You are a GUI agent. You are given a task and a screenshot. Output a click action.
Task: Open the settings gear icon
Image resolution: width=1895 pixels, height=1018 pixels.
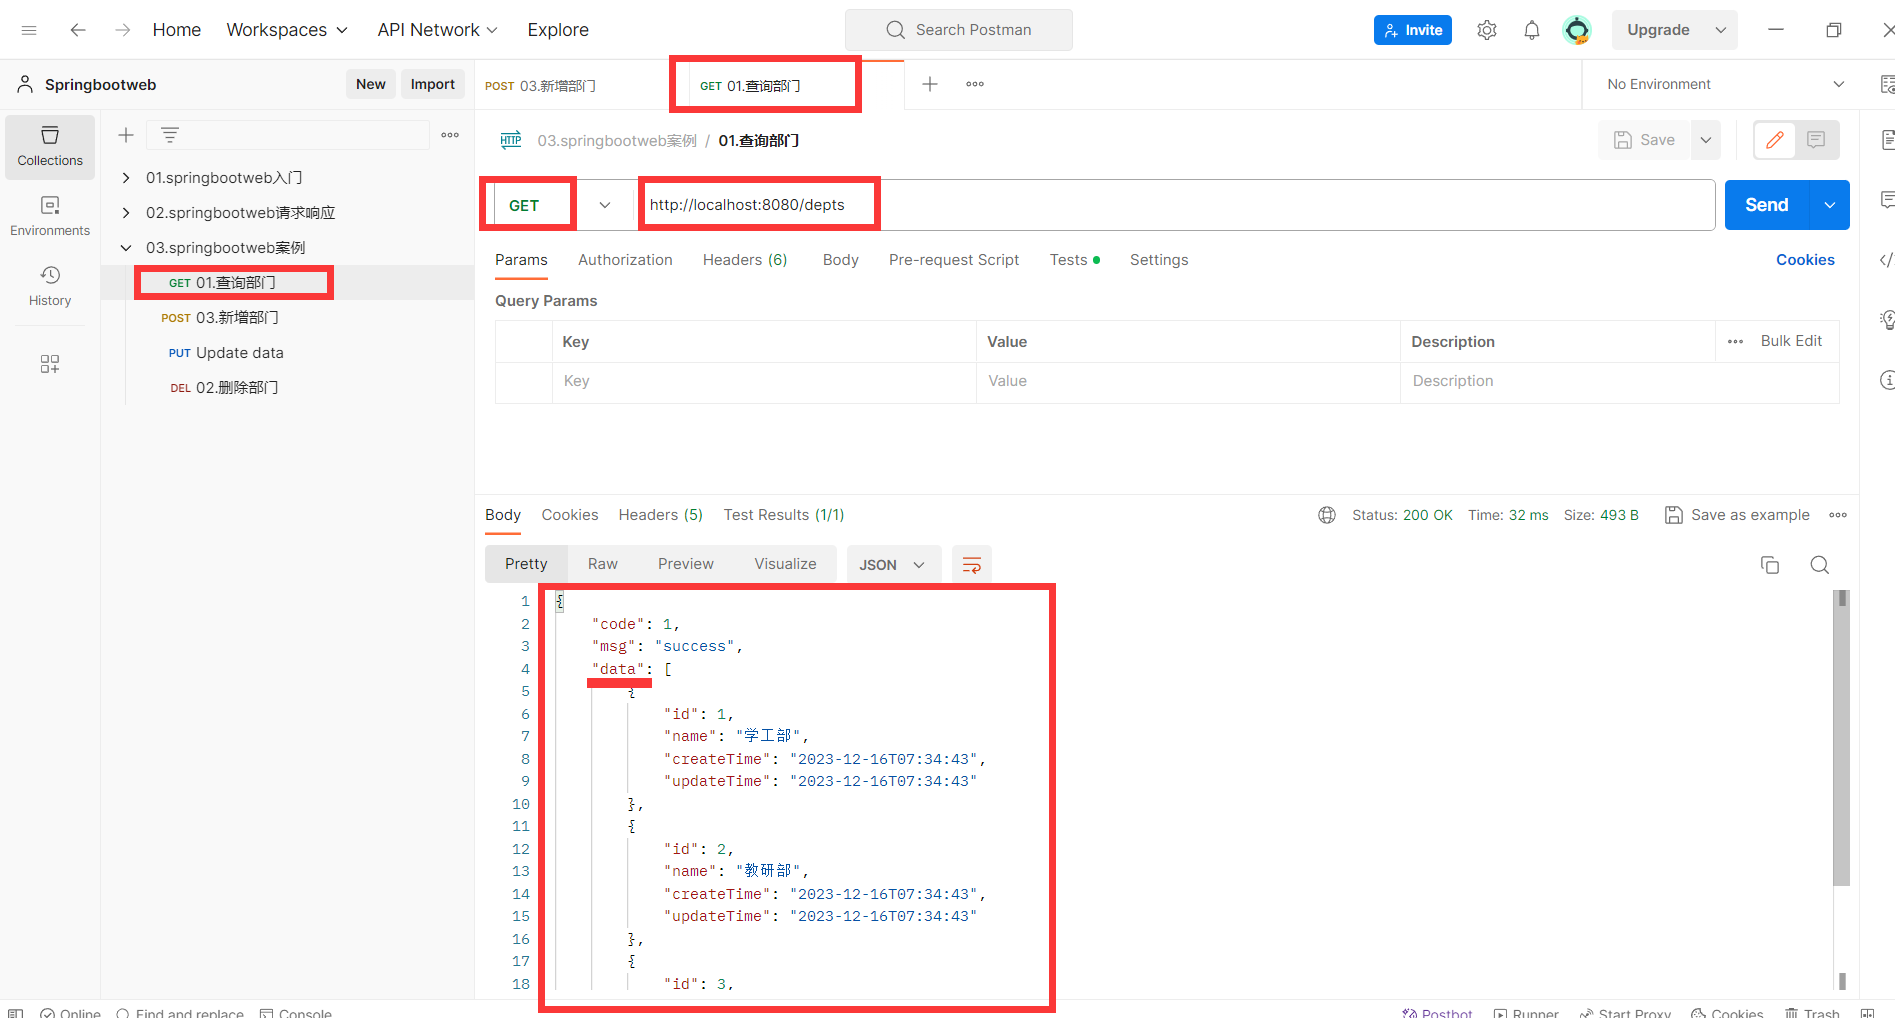[1487, 30]
